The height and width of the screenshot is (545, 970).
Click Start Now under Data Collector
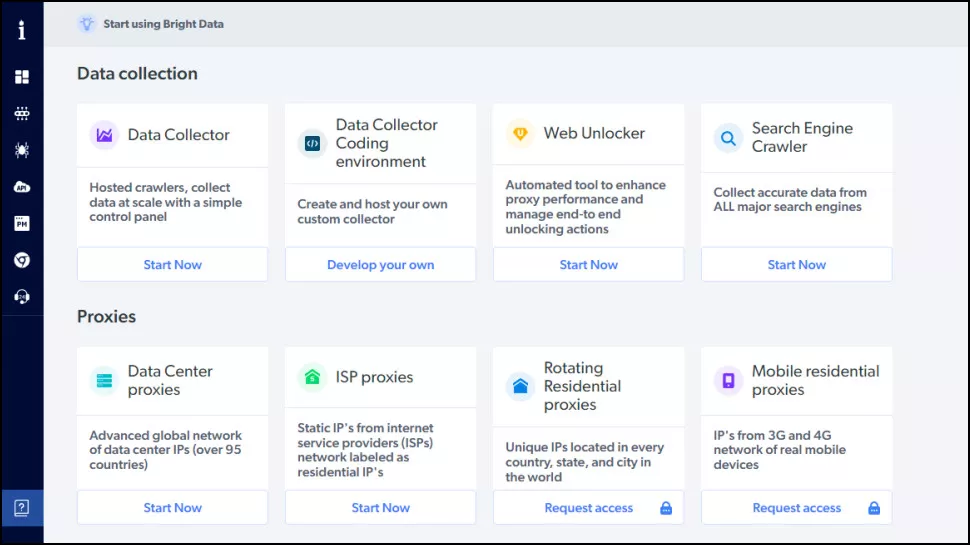(x=172, y=265)
